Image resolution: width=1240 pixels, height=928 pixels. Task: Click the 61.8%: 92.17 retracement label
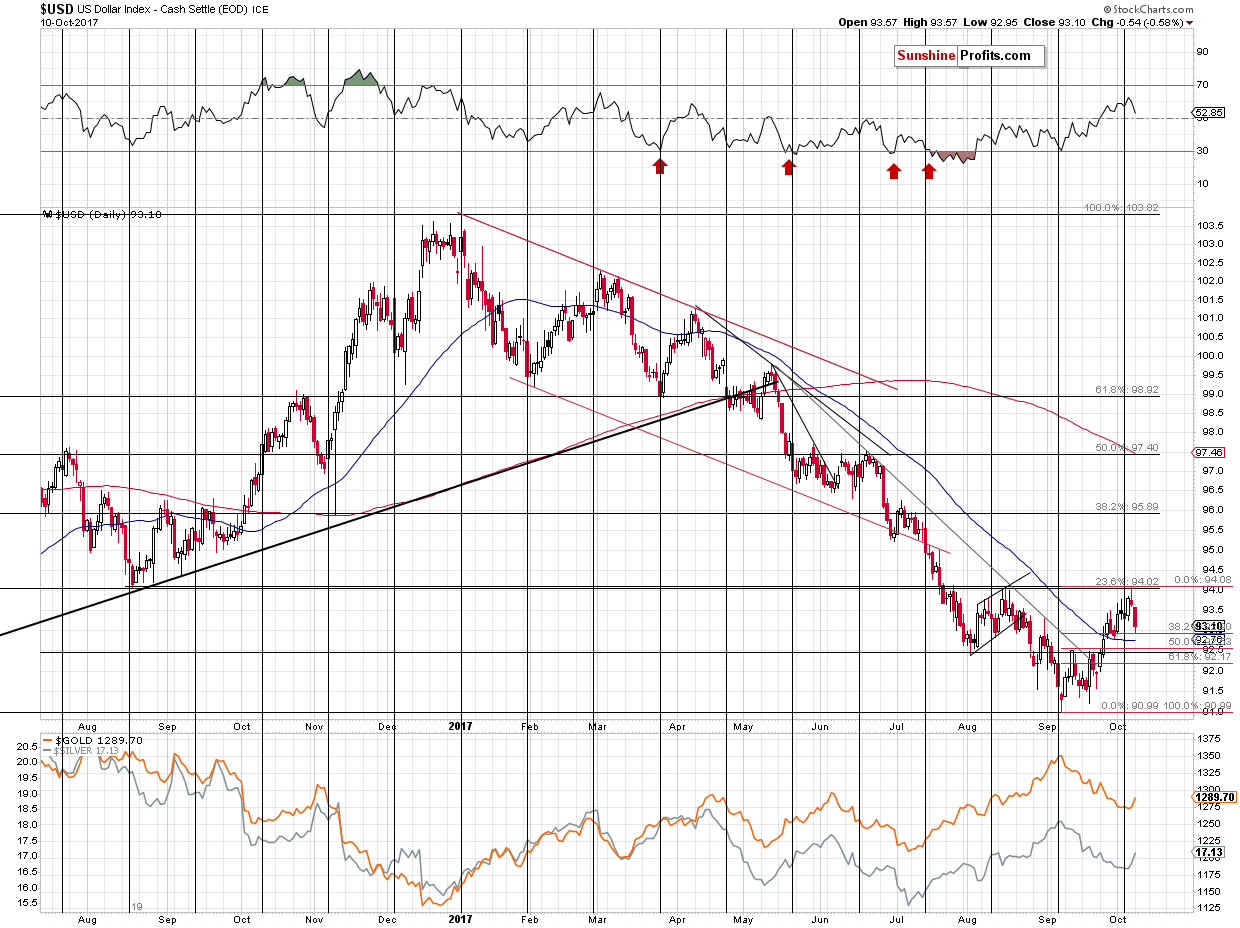[1201, 656]
